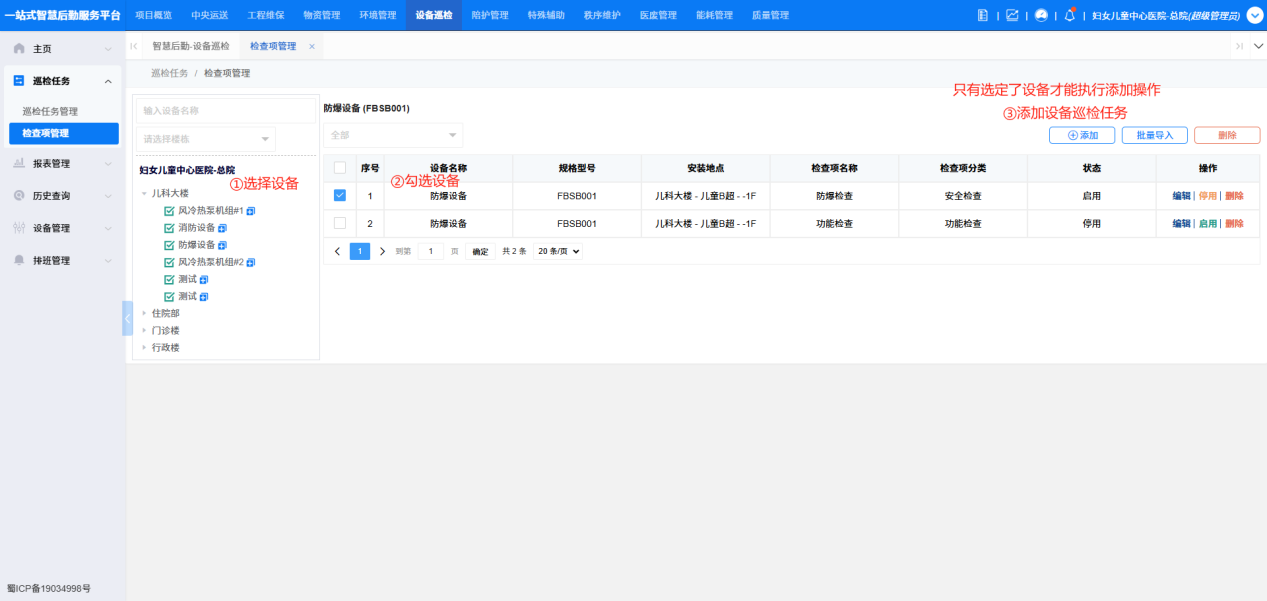Click the 确定 pagination confirm button
1267x601 pixels.
(x=480, y=251)
